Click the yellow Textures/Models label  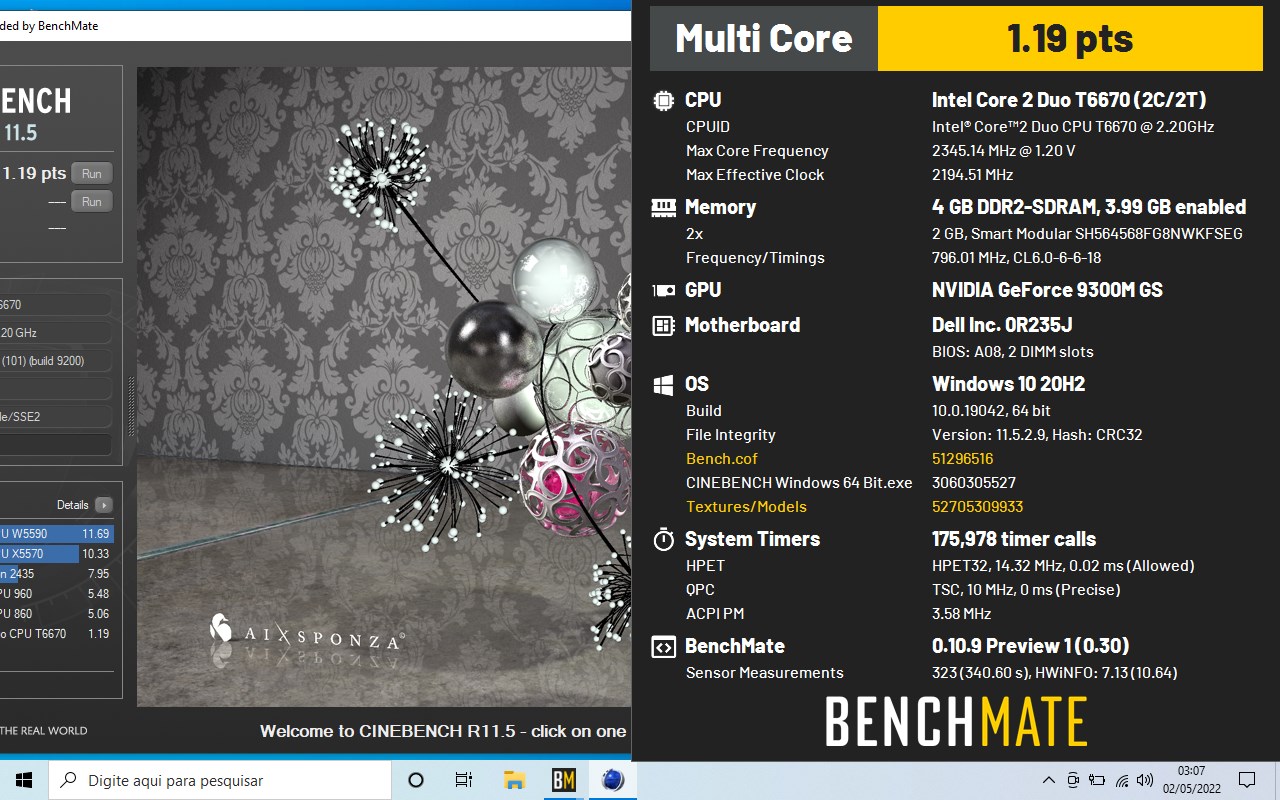[746, 507]
